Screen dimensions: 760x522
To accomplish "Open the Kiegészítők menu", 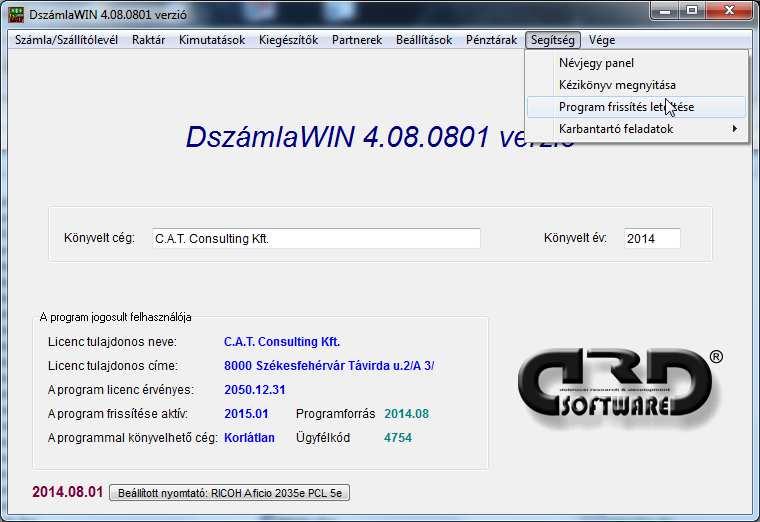I will (x=288, y=40).
